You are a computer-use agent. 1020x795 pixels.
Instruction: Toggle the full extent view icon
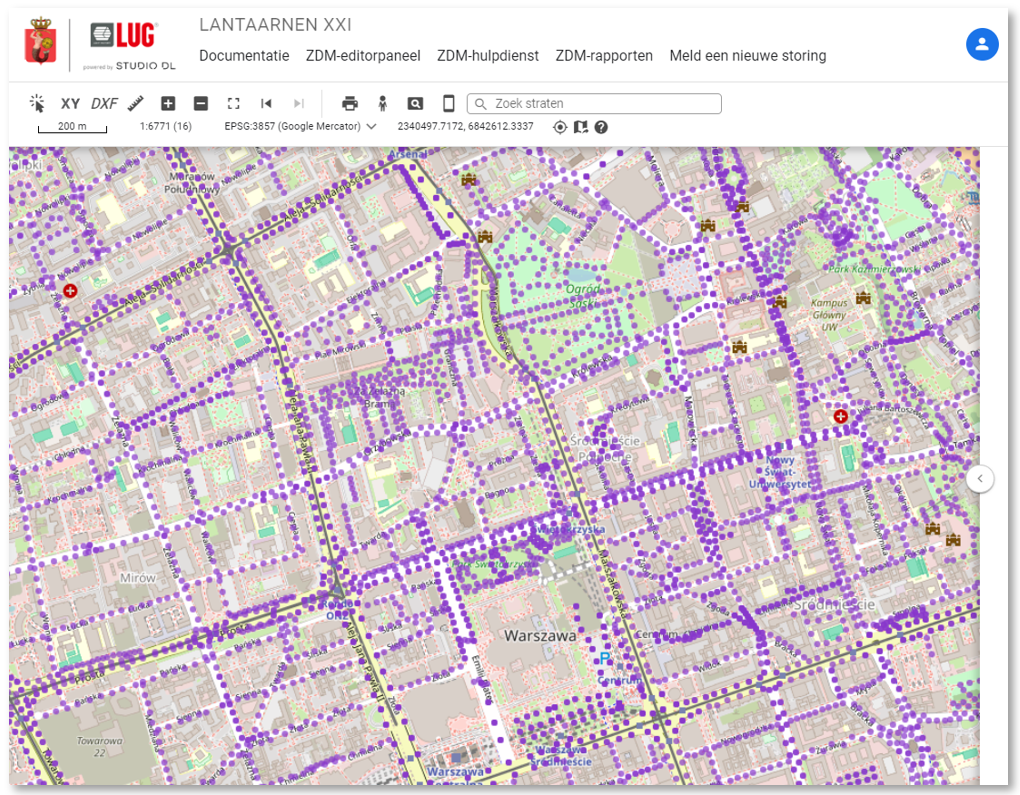[234, 103]
